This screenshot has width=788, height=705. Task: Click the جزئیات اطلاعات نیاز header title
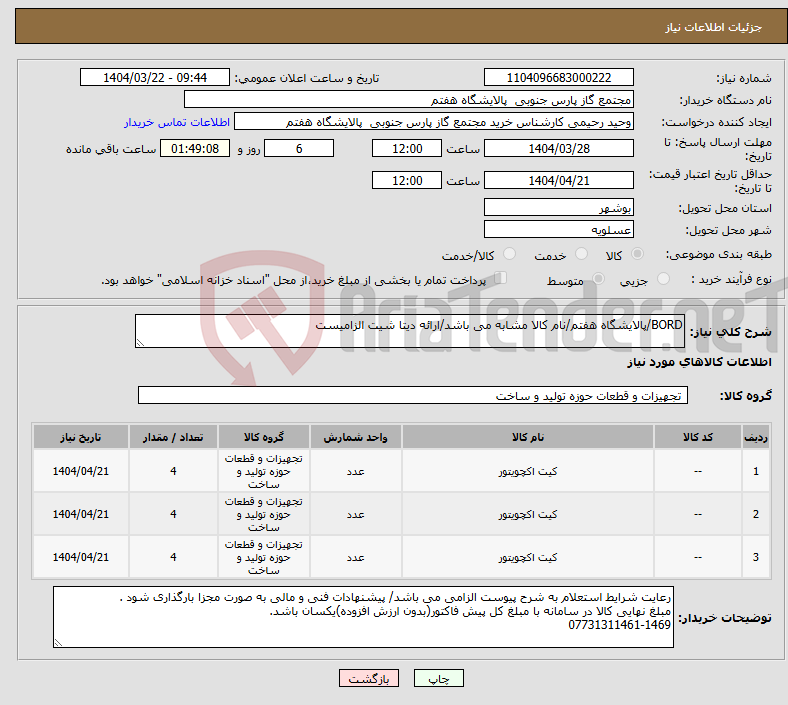coord(714,27)
